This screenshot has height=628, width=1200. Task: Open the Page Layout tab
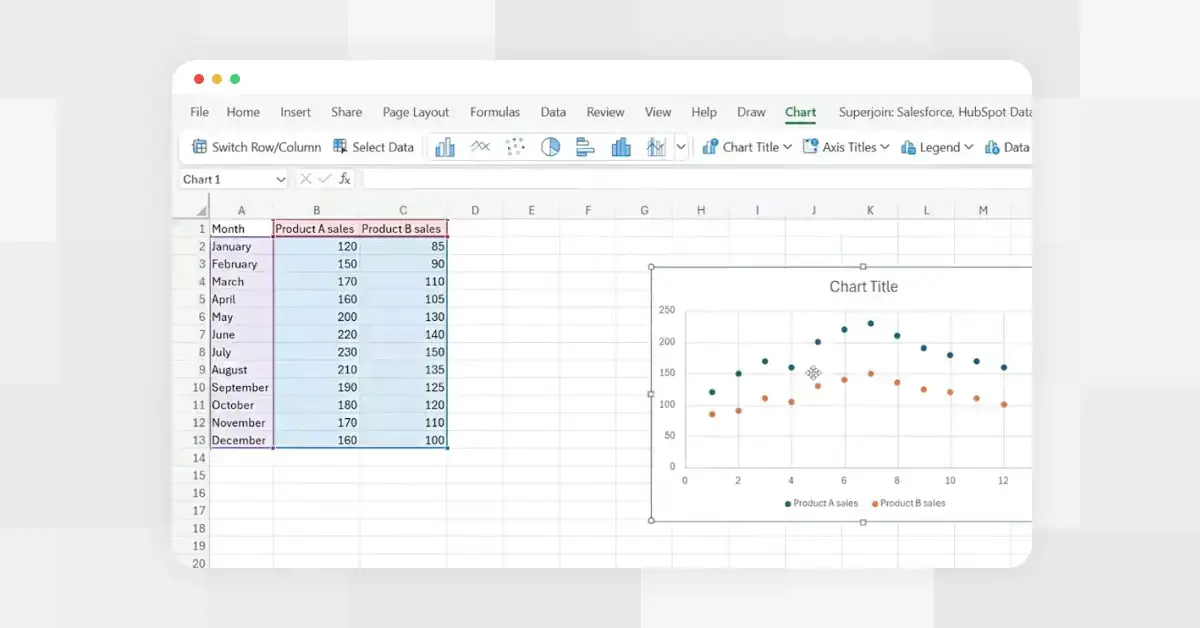[x=416, y=112]
